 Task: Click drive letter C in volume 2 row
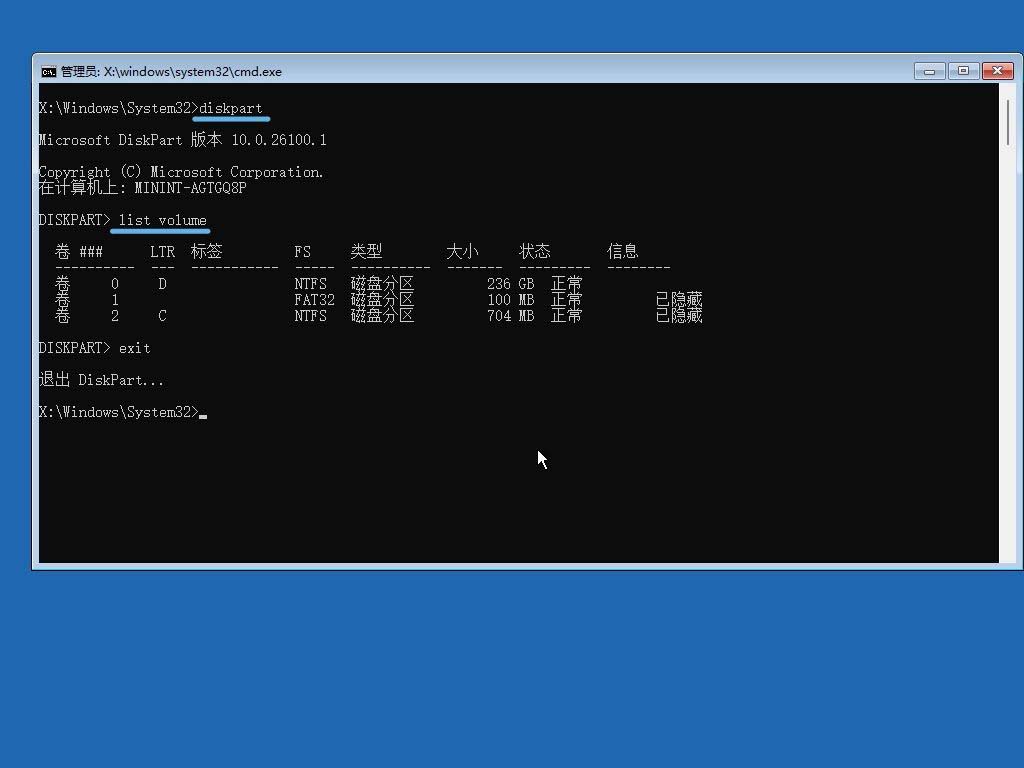tap(163, 316)
